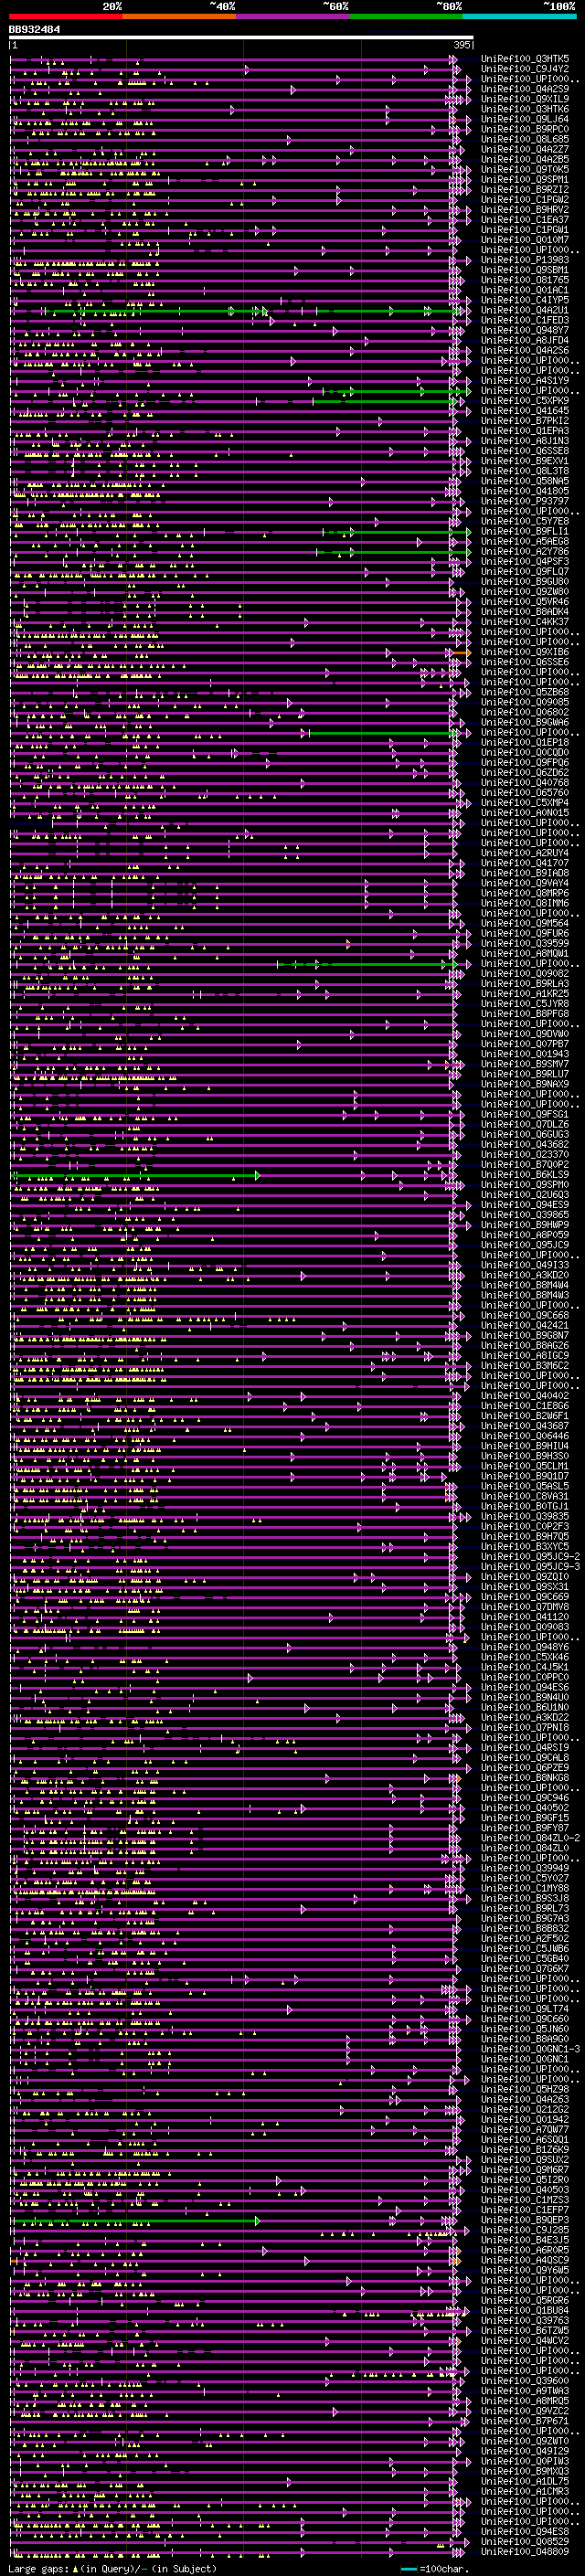Click the orange ~40% identity color bar

(179, 16)
